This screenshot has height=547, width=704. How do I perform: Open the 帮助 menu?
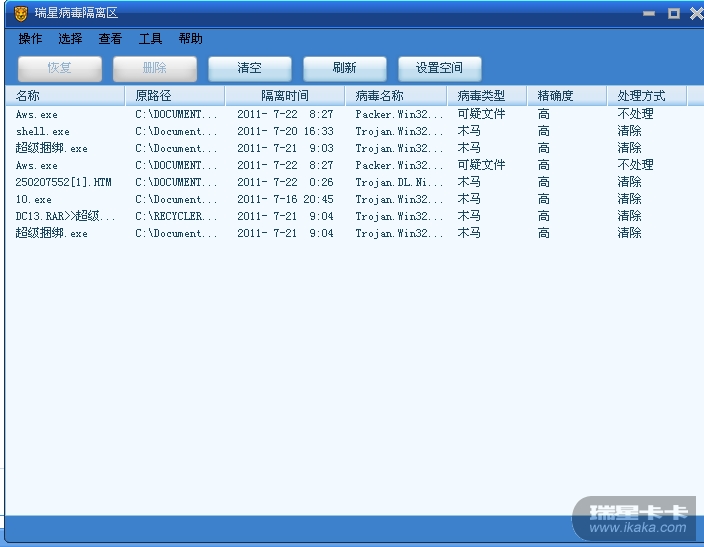[x=190, y=39]
